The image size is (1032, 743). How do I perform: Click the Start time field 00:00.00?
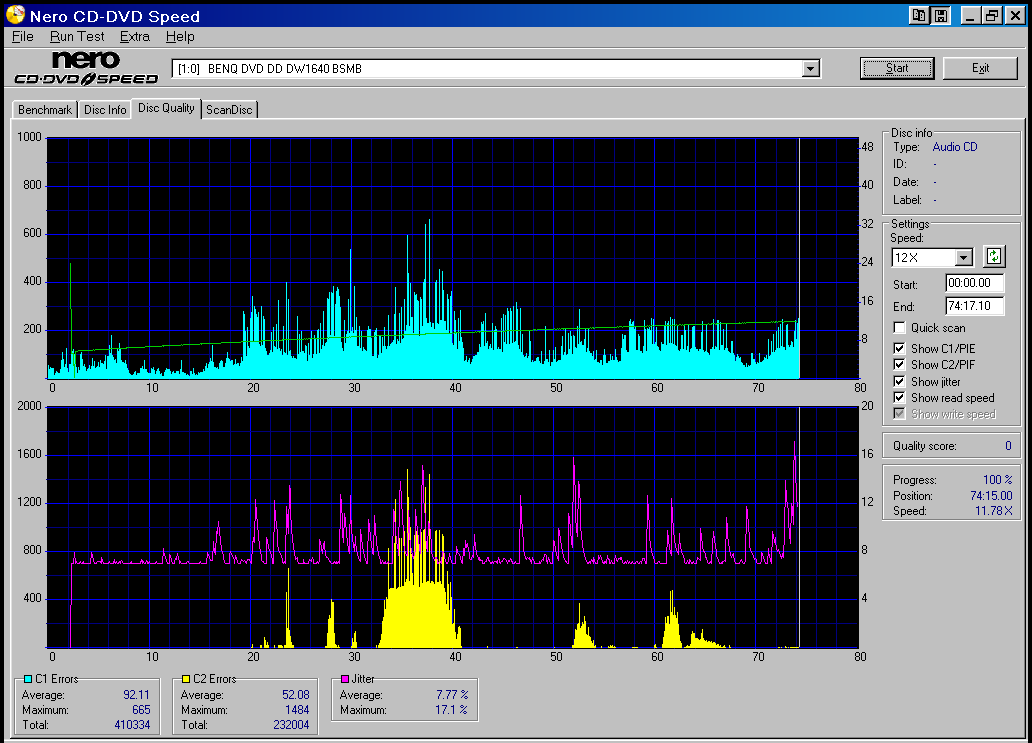[975, 283]
